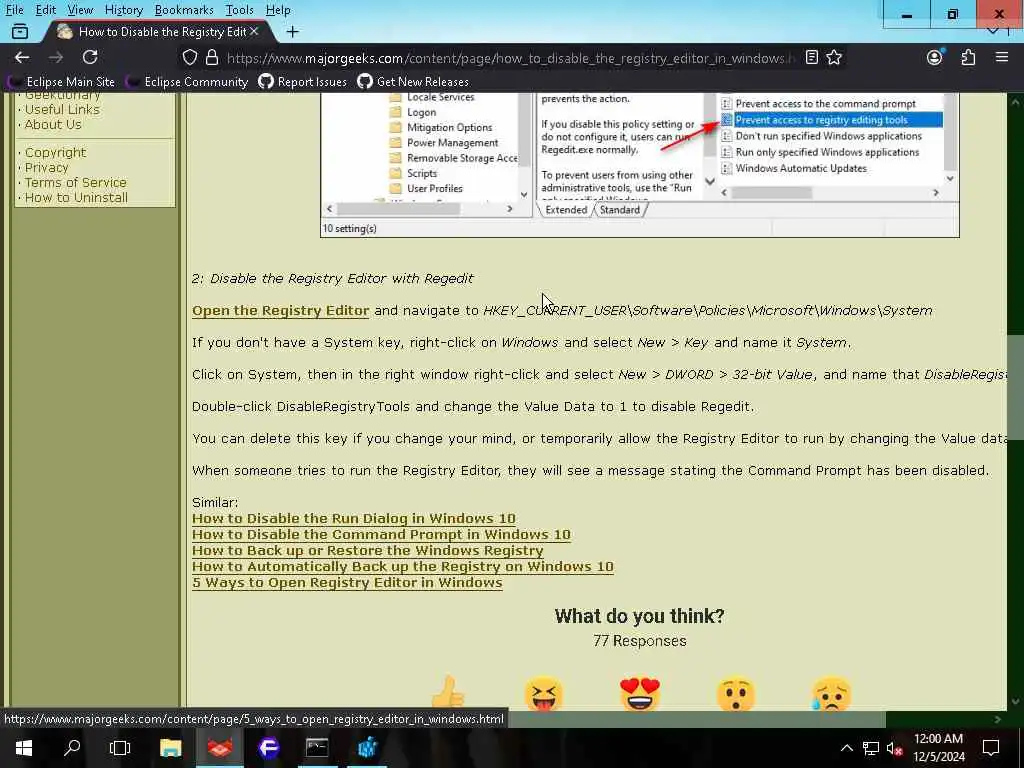Open Get New Releases bookmark

(413, 82)
